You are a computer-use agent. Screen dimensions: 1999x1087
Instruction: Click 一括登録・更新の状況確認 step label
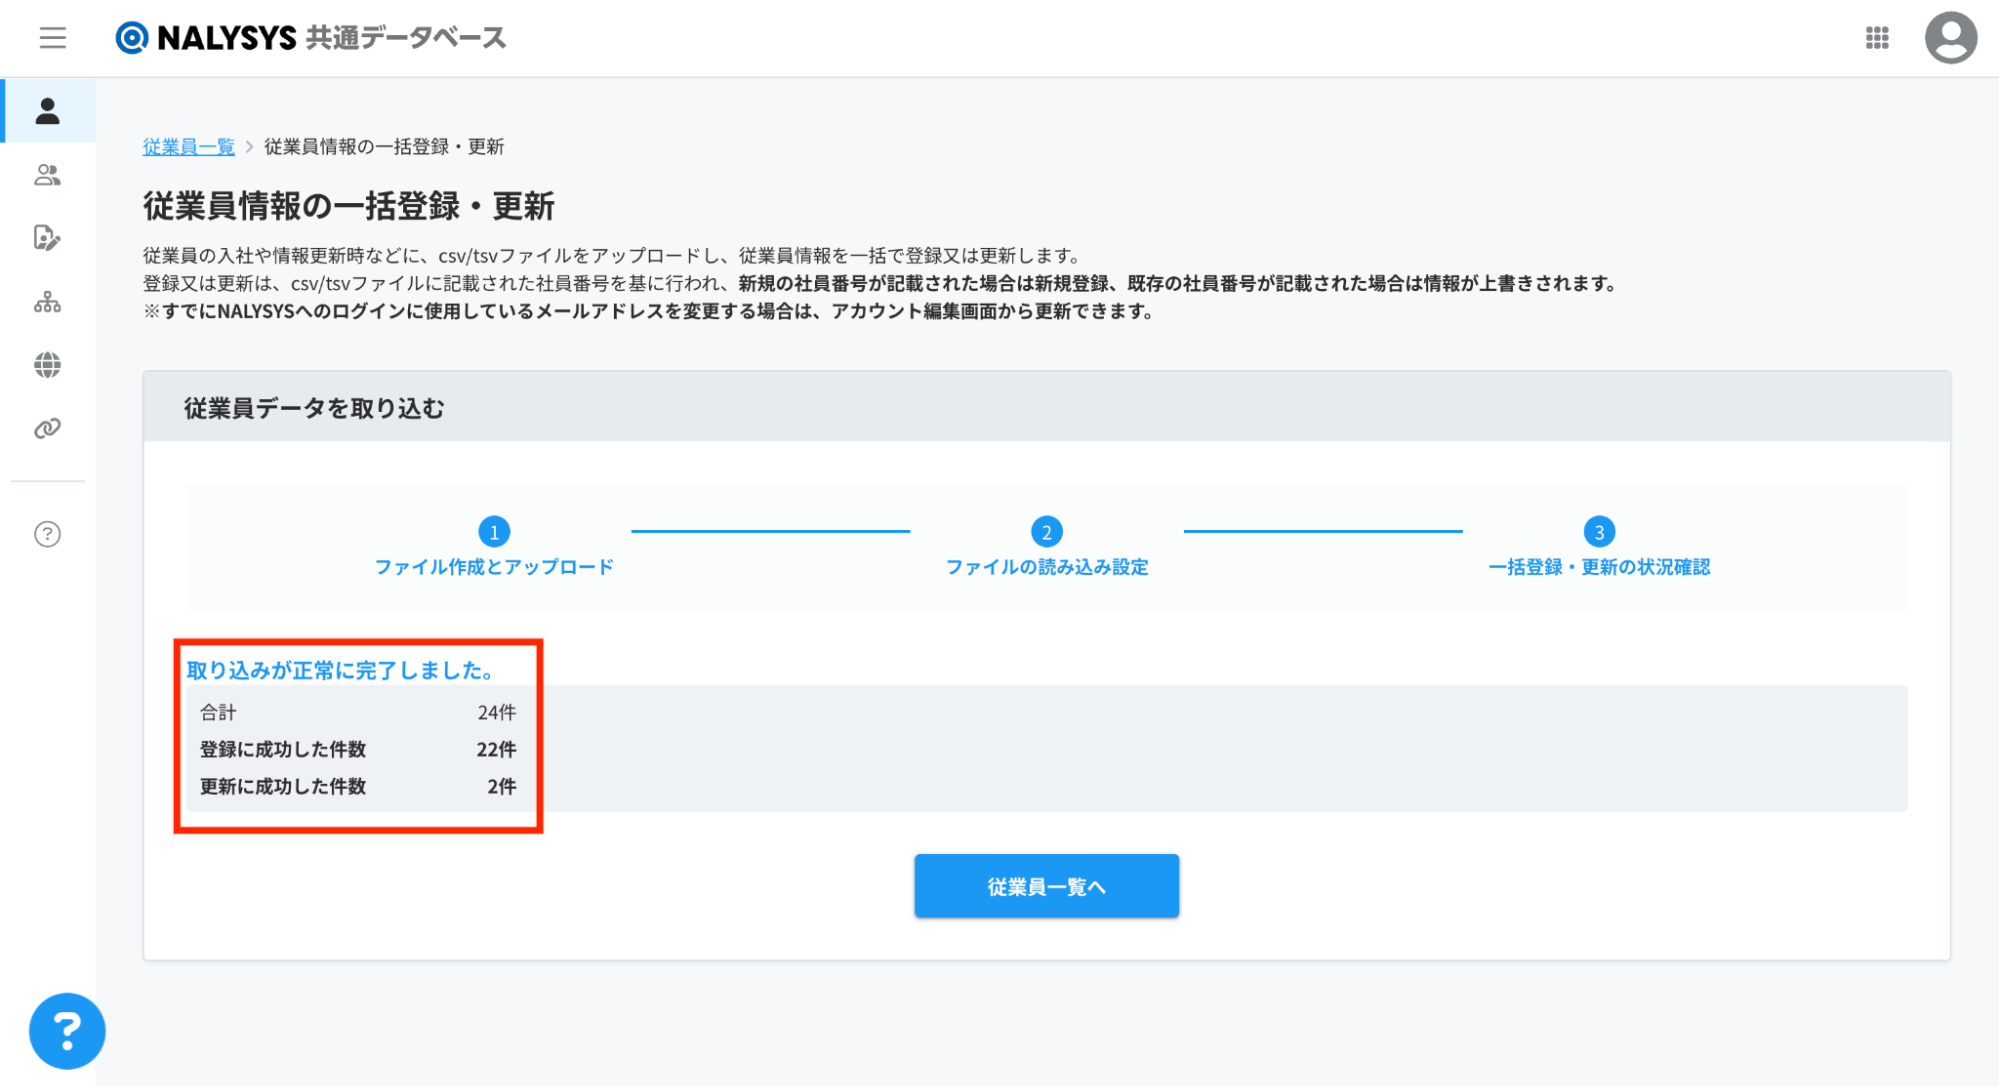coord(1598,567)
